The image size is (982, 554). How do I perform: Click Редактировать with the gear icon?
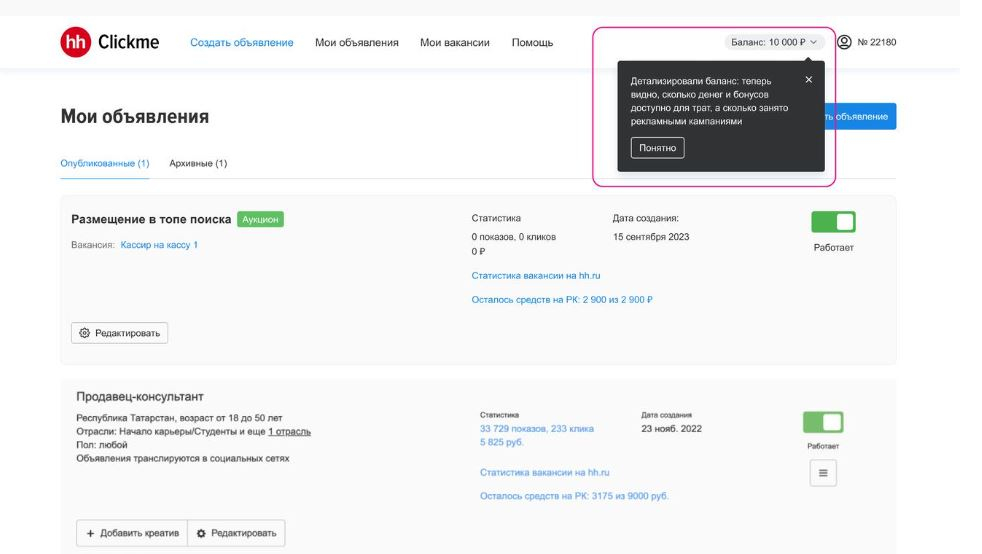pyautogui.click(x=120, y=333)
